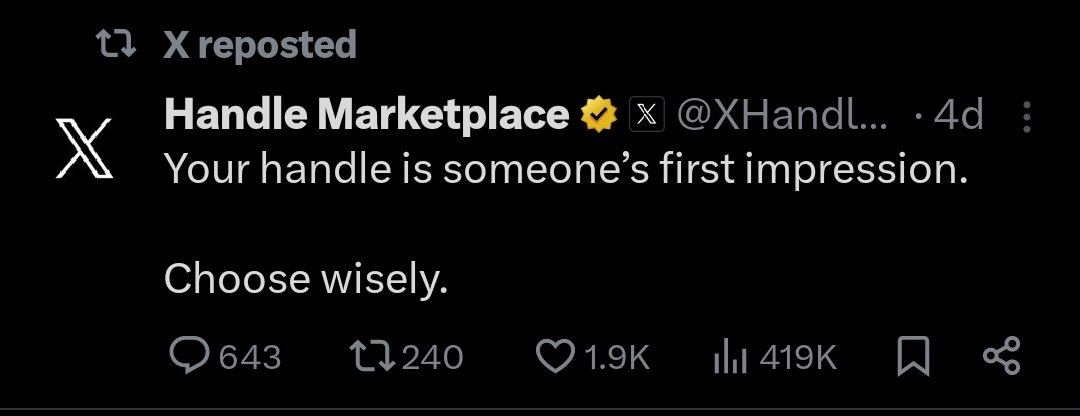Click the gold verified checkmark badge
The height and width of the screenshot is (416, 1080).
pos(598,117)
